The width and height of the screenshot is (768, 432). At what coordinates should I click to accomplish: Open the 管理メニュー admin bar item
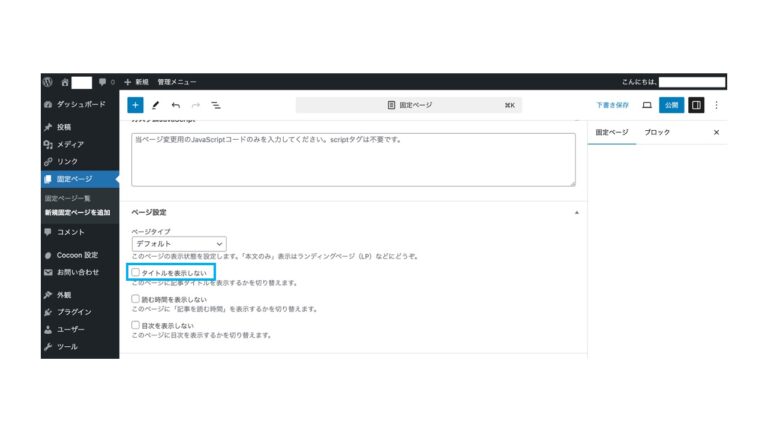pyautogui.click(x=177, y=82)
